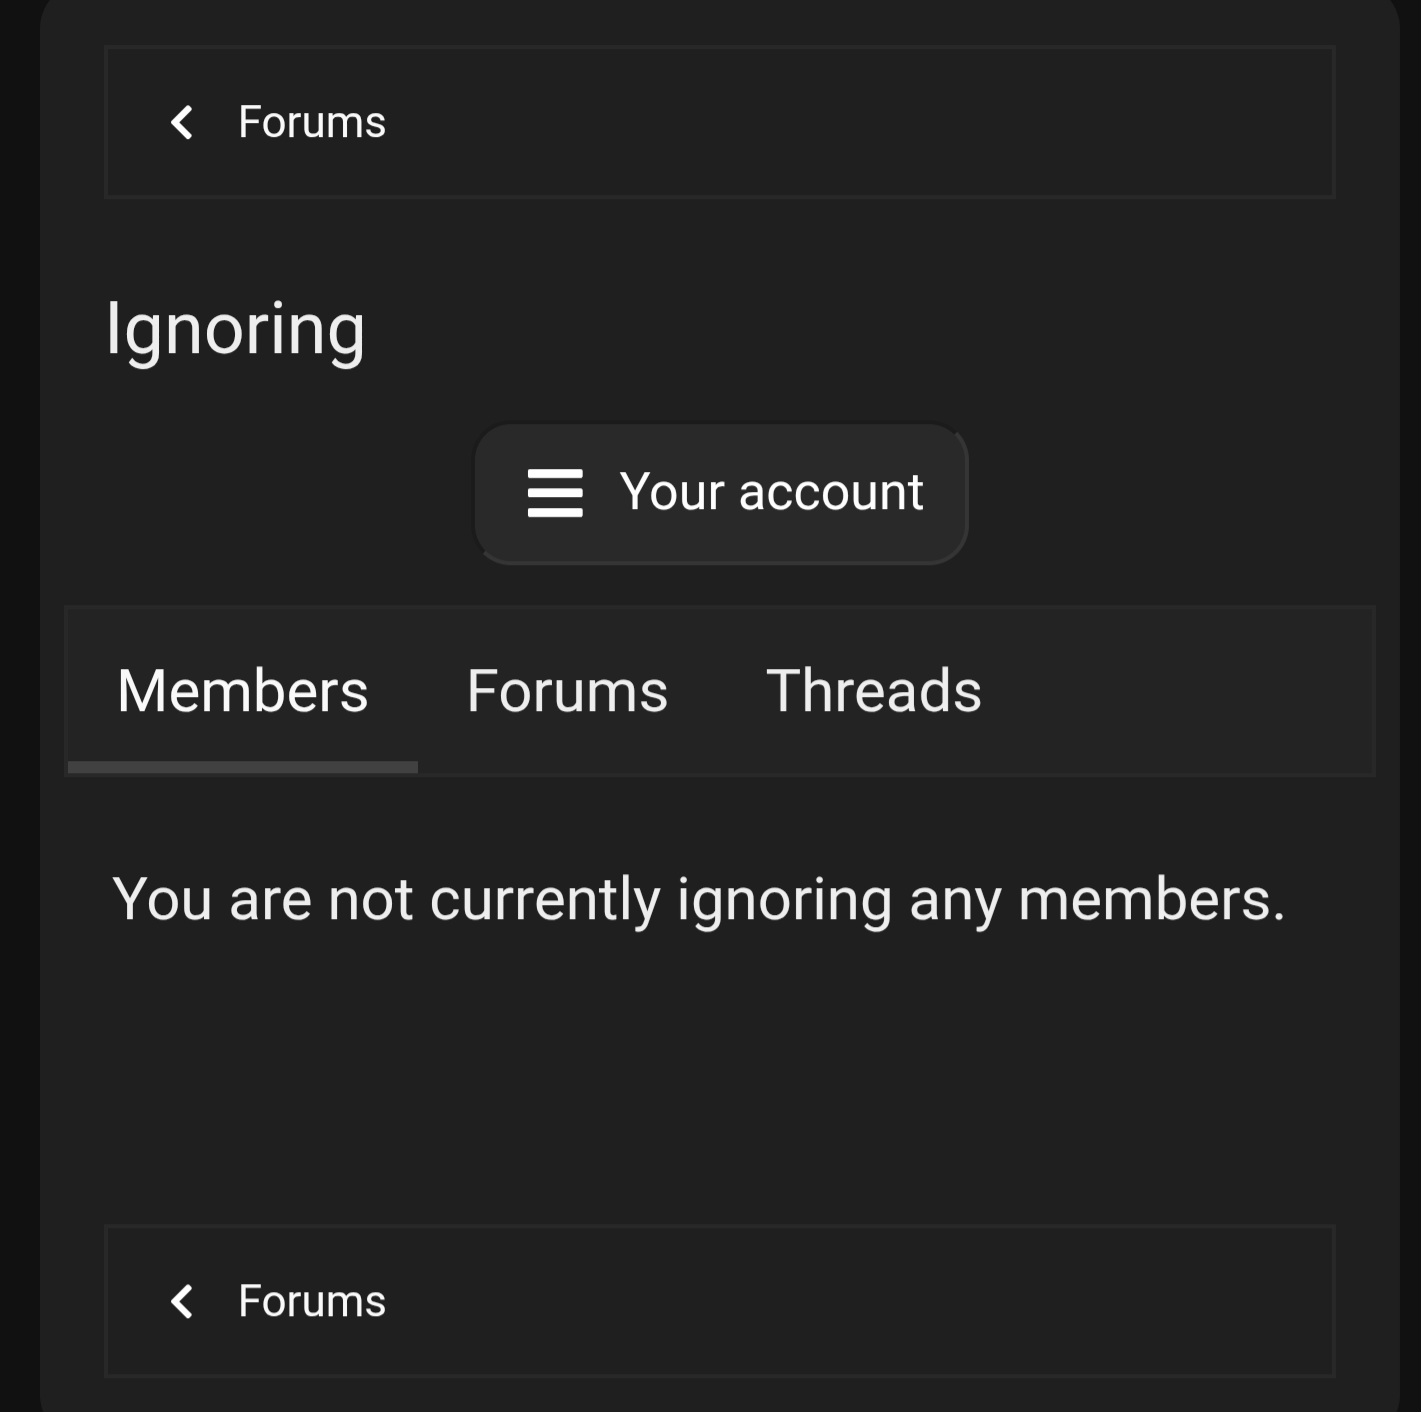
Task: Click the empty tab bar area right of Threads
Action: click(x=1180, y=691)
